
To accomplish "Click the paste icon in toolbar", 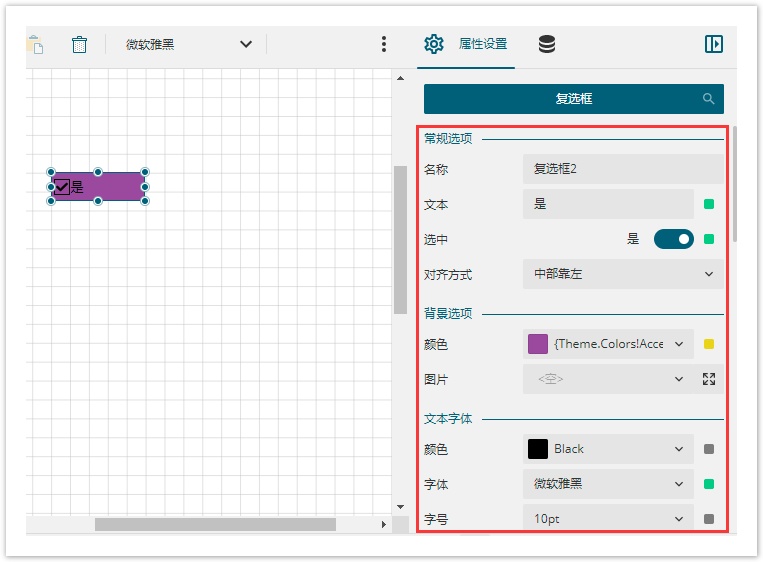I will click(x=36, y=44).
